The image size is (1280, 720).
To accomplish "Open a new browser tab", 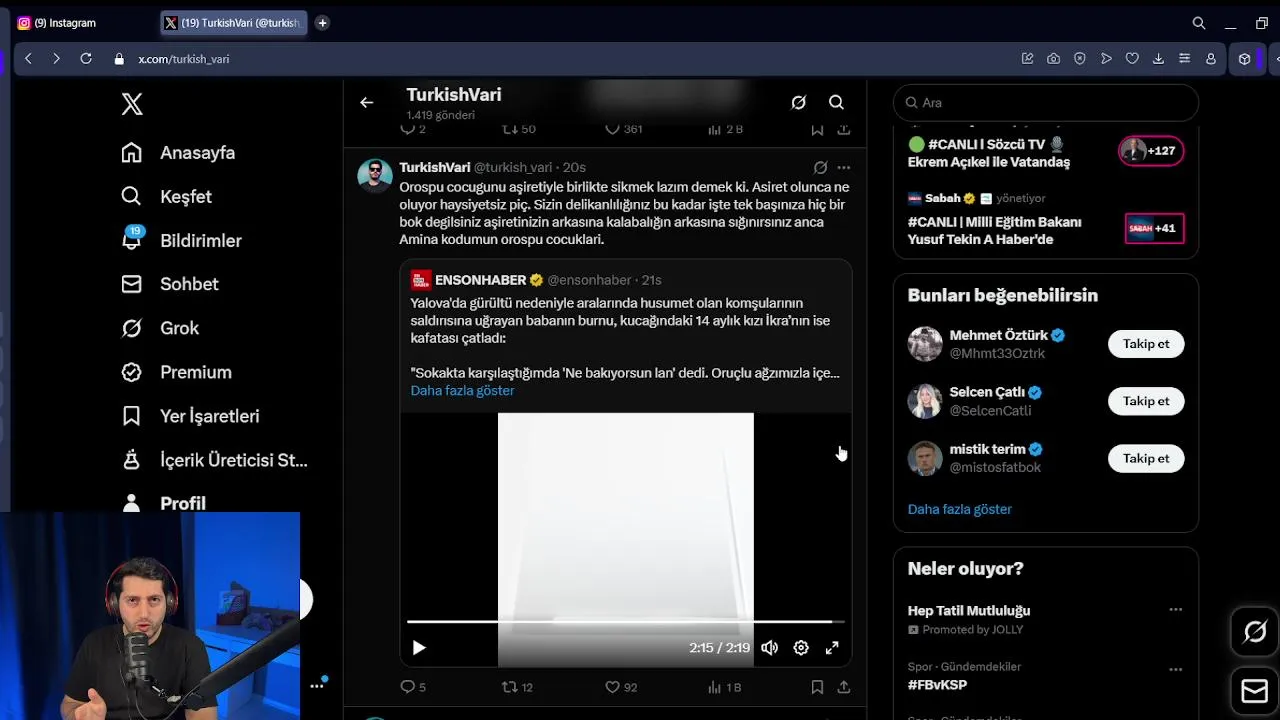I will (322, 23).
